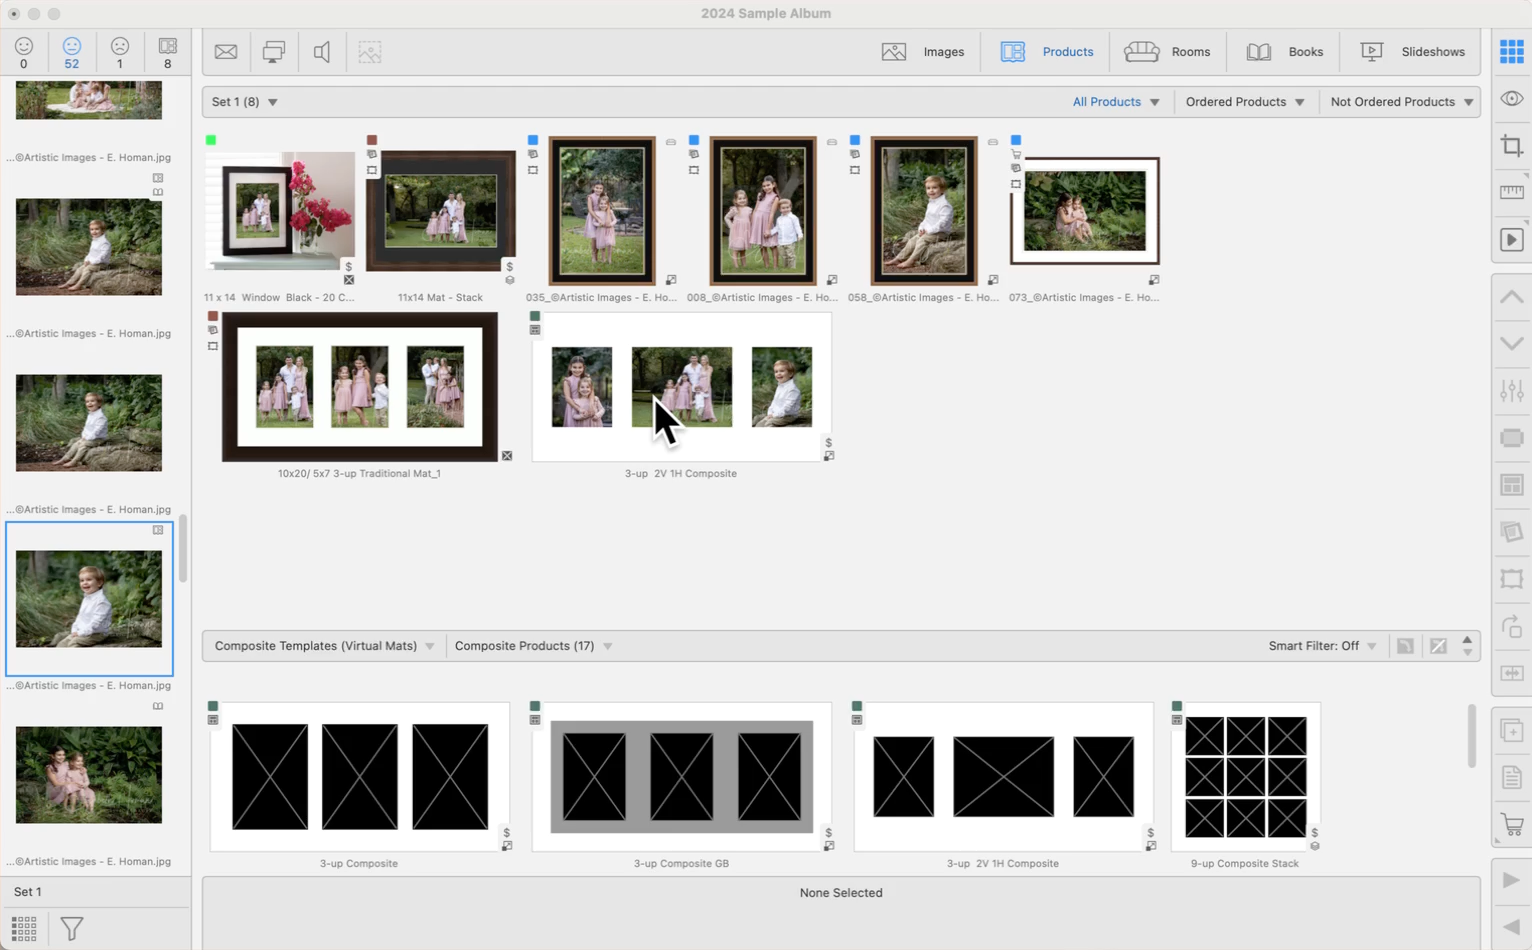Switch to the Rooms tab

[x=1167, y=52]
